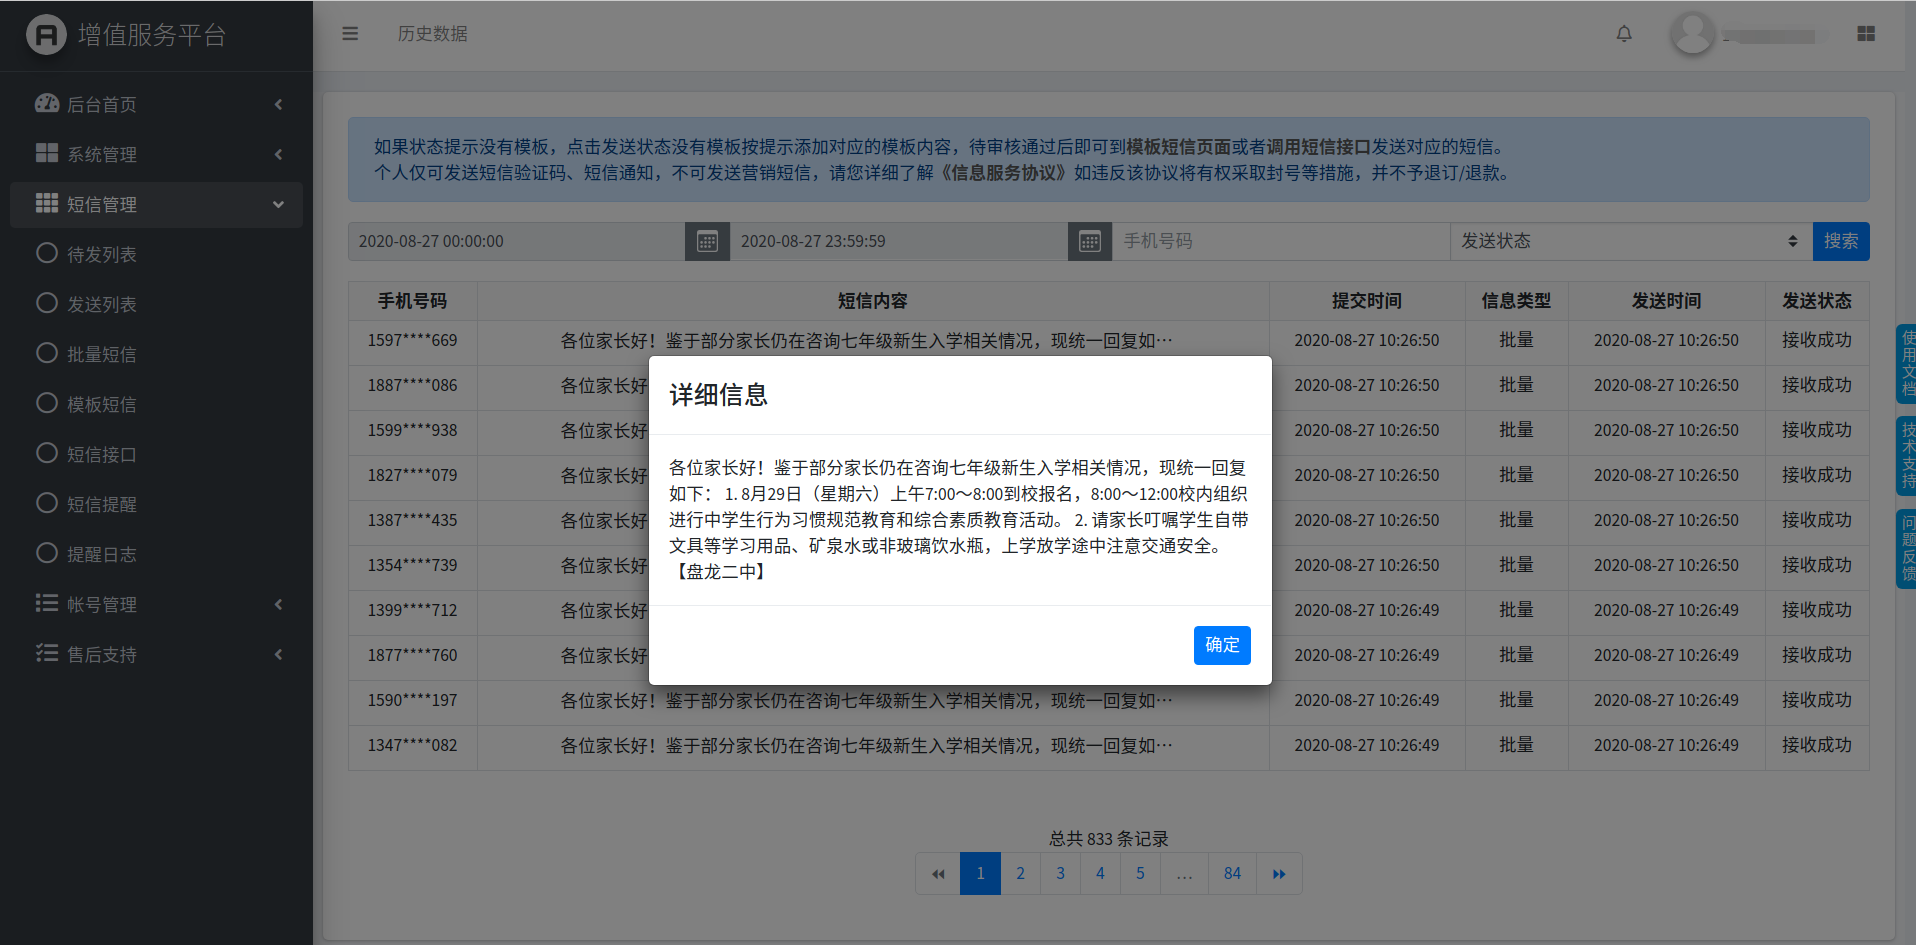Click the hamburger menu toggle icon
1916x945 pixels.
350,34
